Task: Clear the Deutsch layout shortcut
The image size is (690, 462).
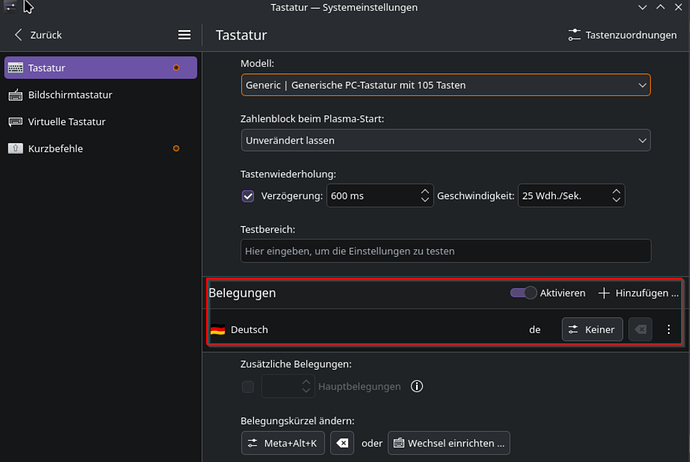Action: pyautogui.click(x=640, y=330)
